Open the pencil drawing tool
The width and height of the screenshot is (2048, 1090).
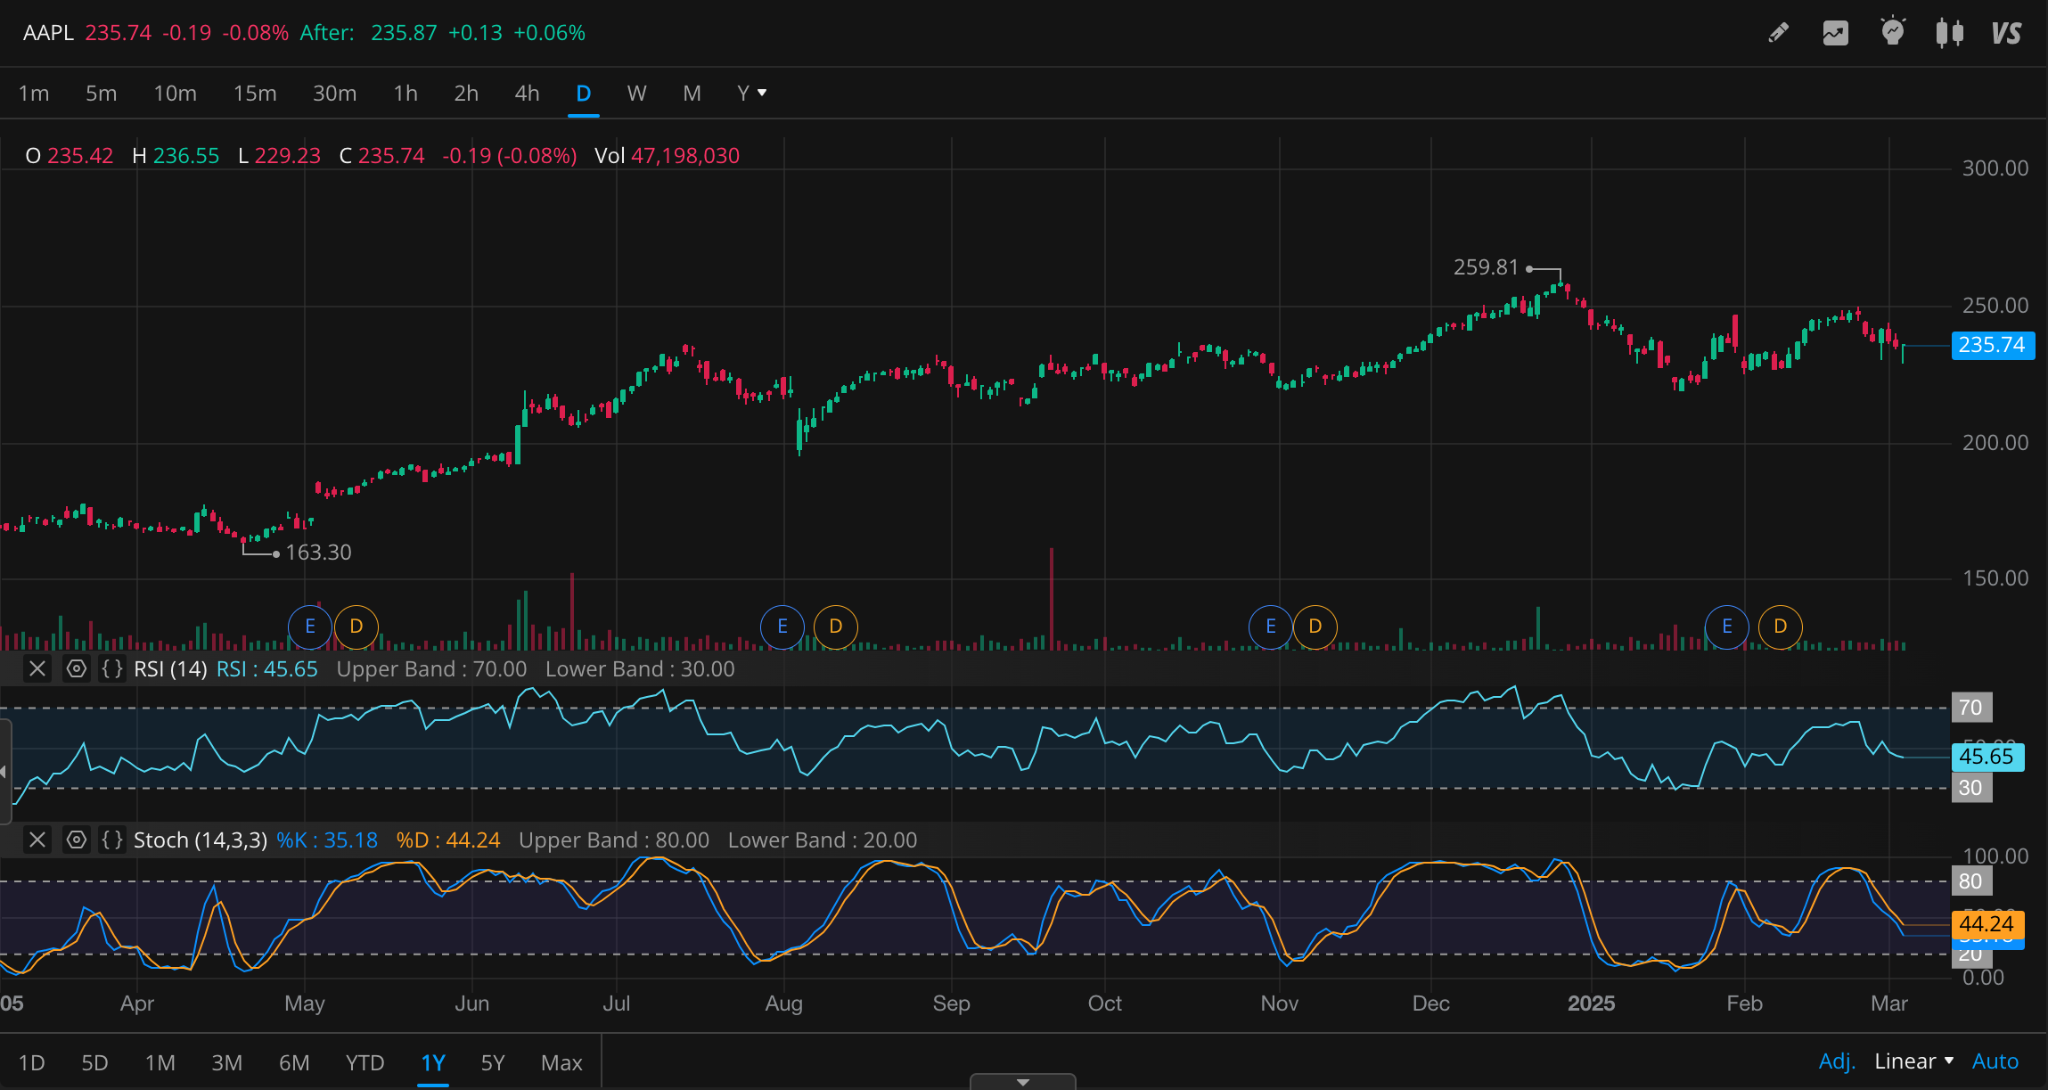[1778, 33]
